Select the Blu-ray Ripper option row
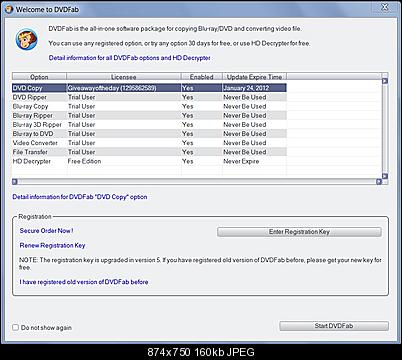 (149, 115)
